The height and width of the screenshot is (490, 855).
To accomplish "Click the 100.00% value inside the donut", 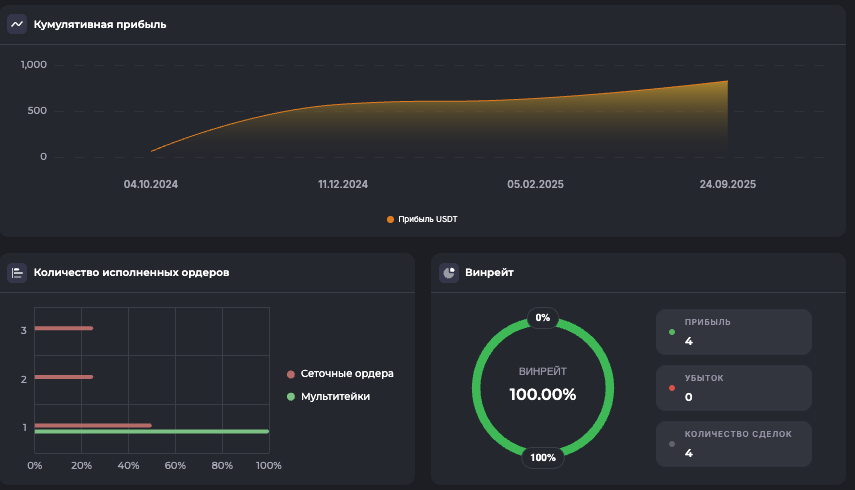I will [x=543, y=394].
